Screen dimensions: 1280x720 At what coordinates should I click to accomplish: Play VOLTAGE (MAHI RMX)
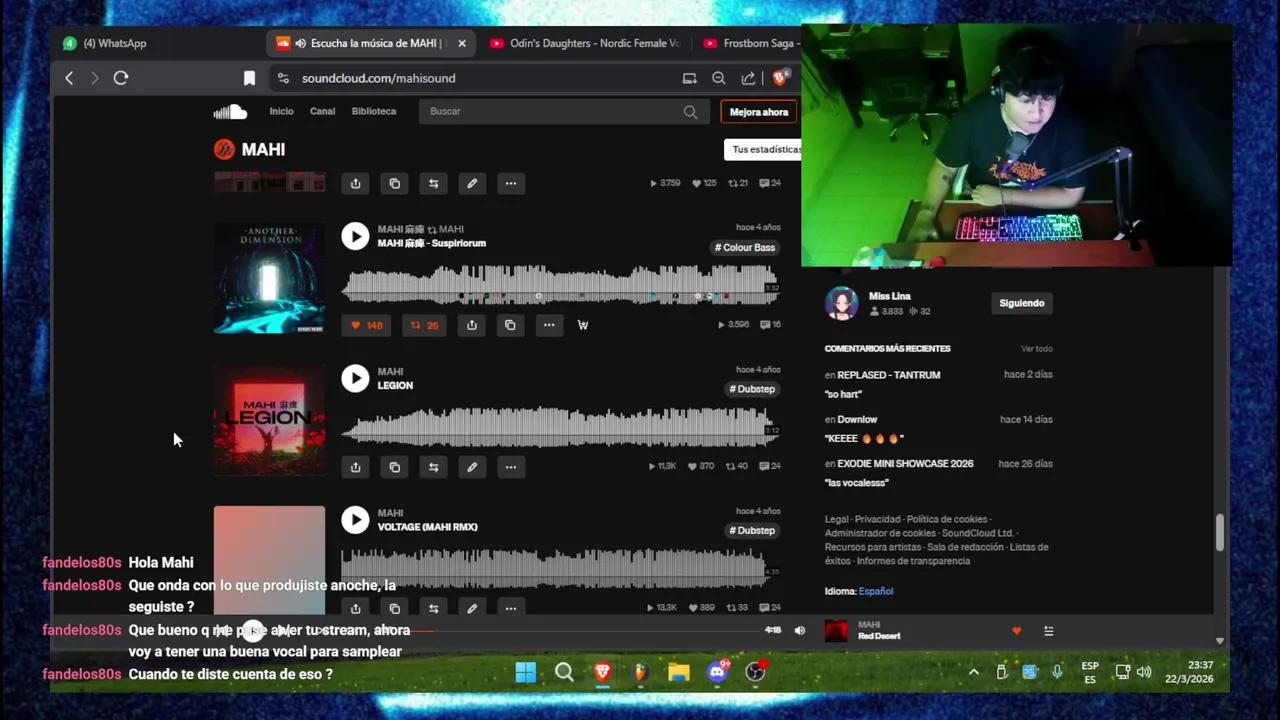(x=355, y=520)
